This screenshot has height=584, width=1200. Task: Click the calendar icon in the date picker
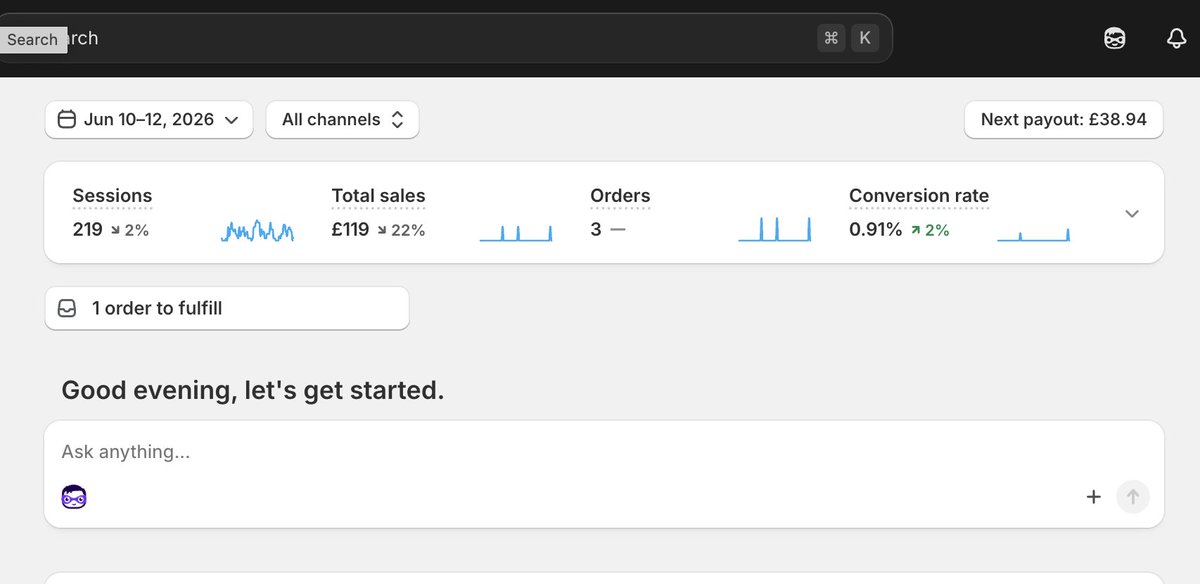[x=67, y=120]
